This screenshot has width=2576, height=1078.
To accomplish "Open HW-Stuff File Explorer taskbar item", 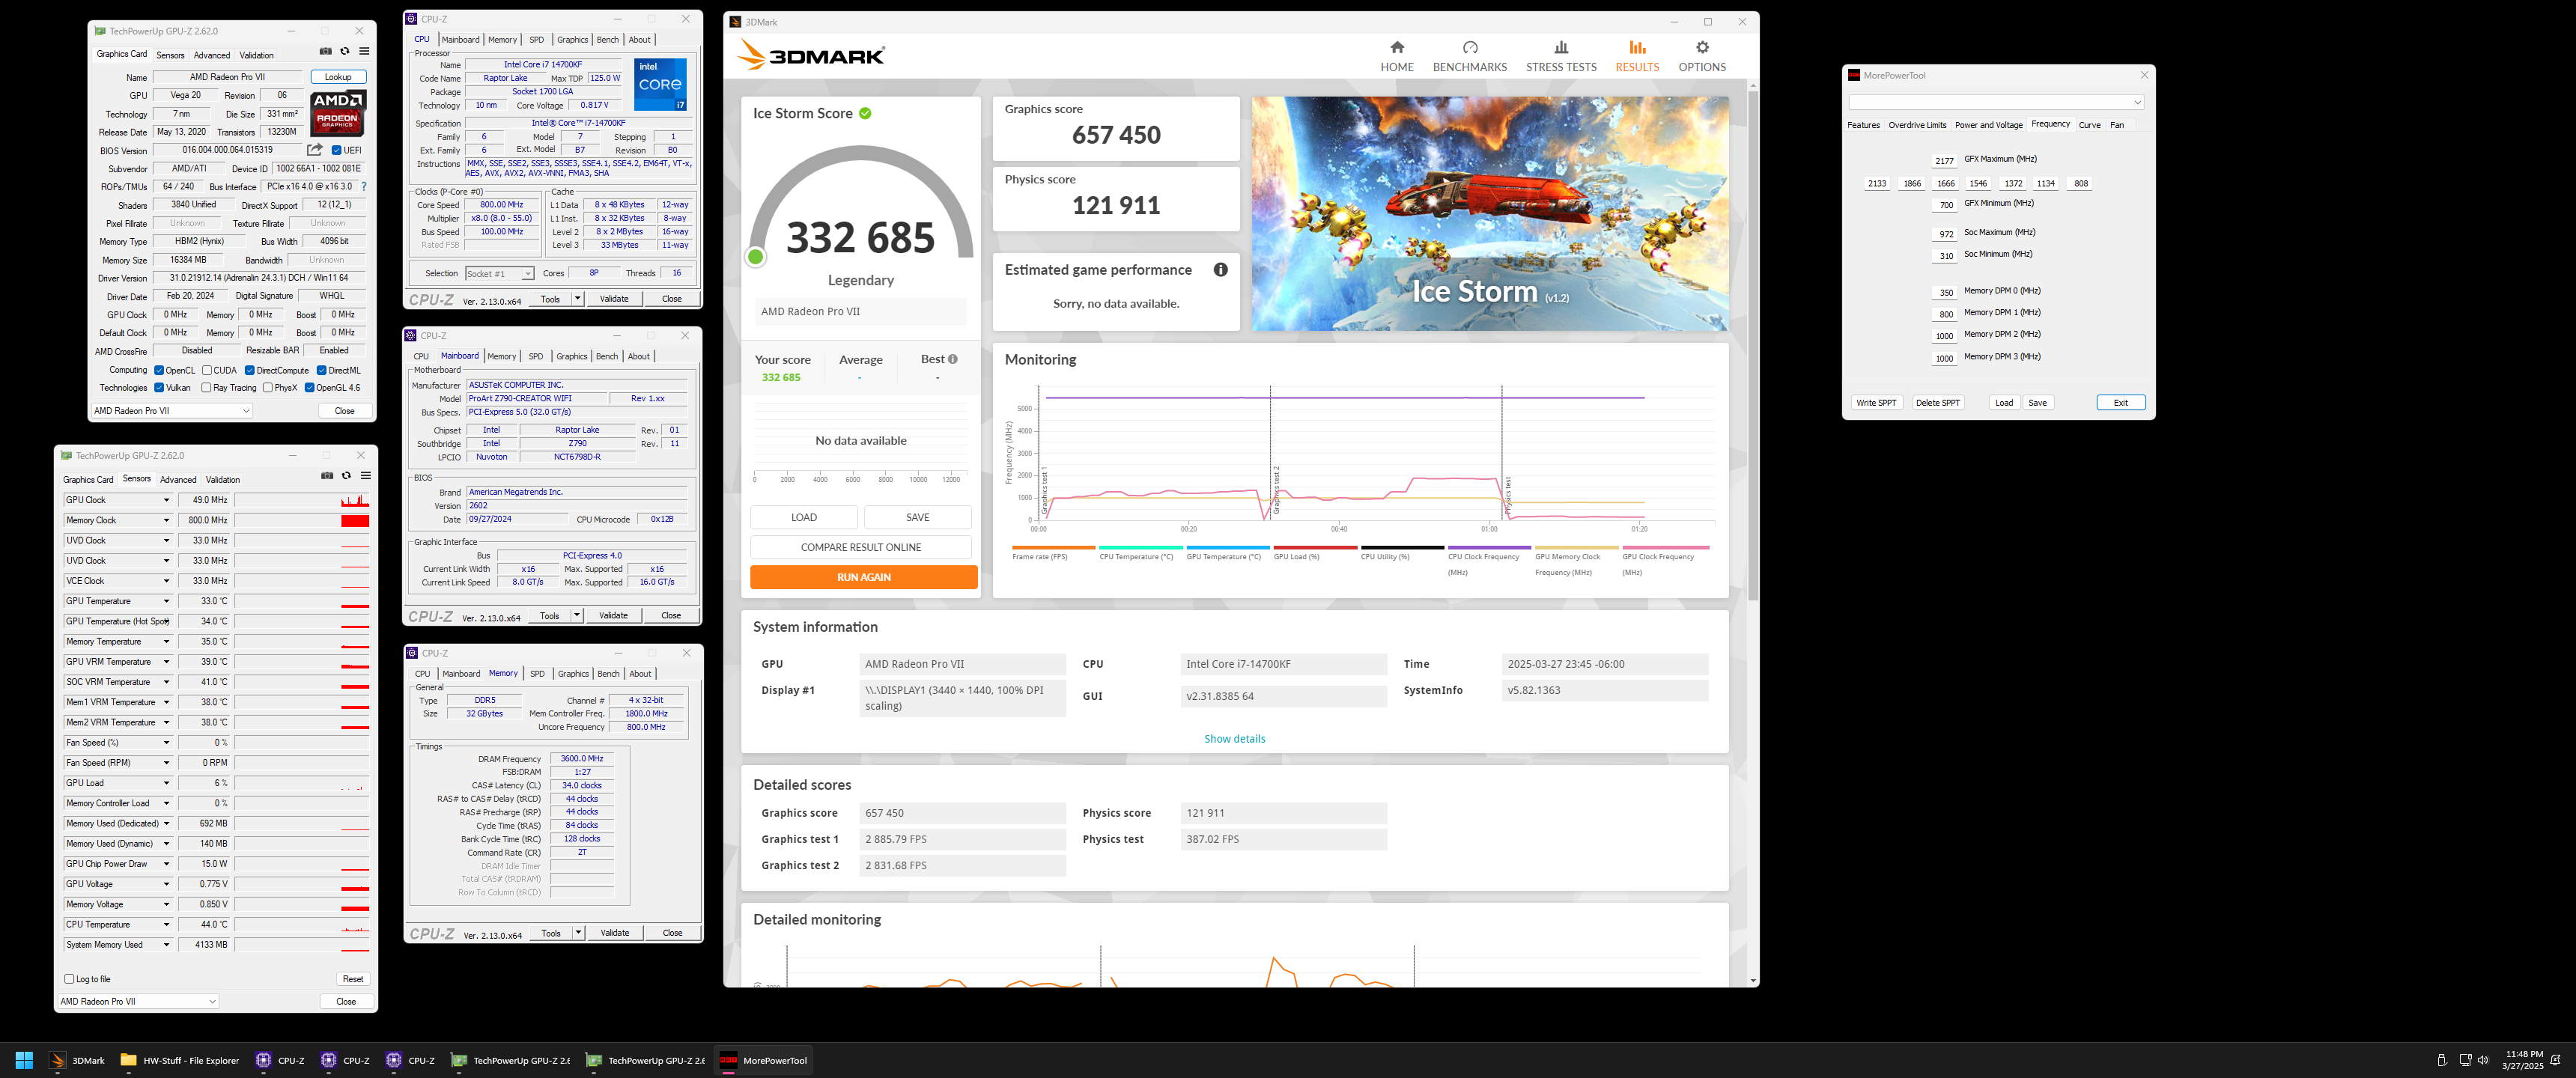I will click(180, 1060).
